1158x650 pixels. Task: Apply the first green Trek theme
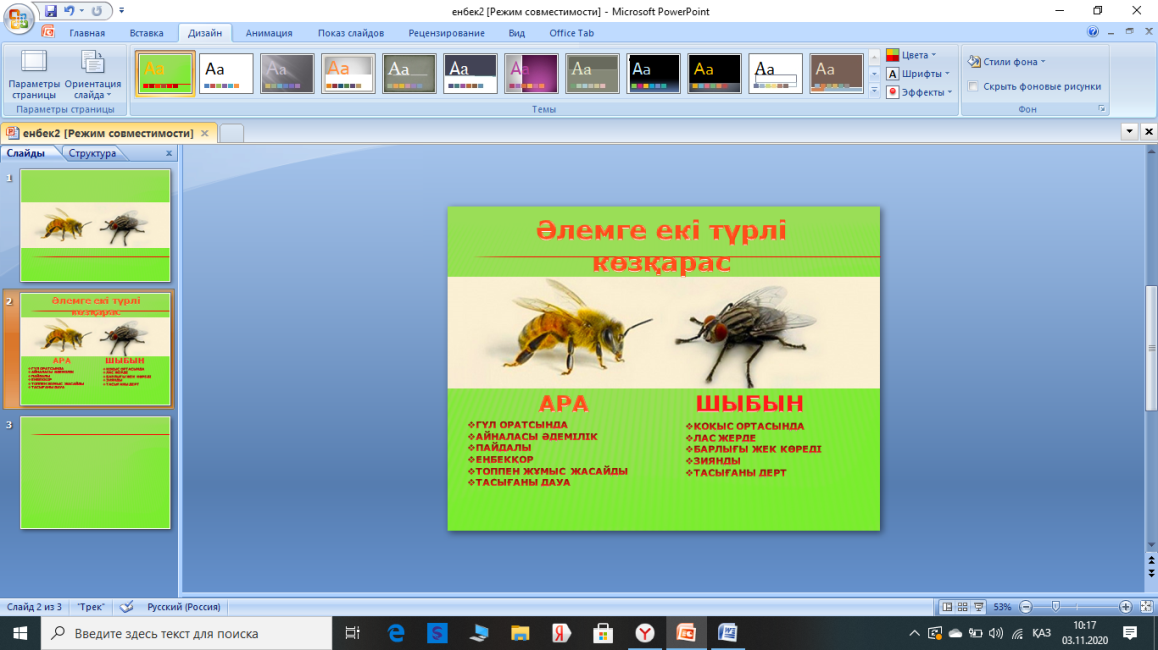(165, 73)
